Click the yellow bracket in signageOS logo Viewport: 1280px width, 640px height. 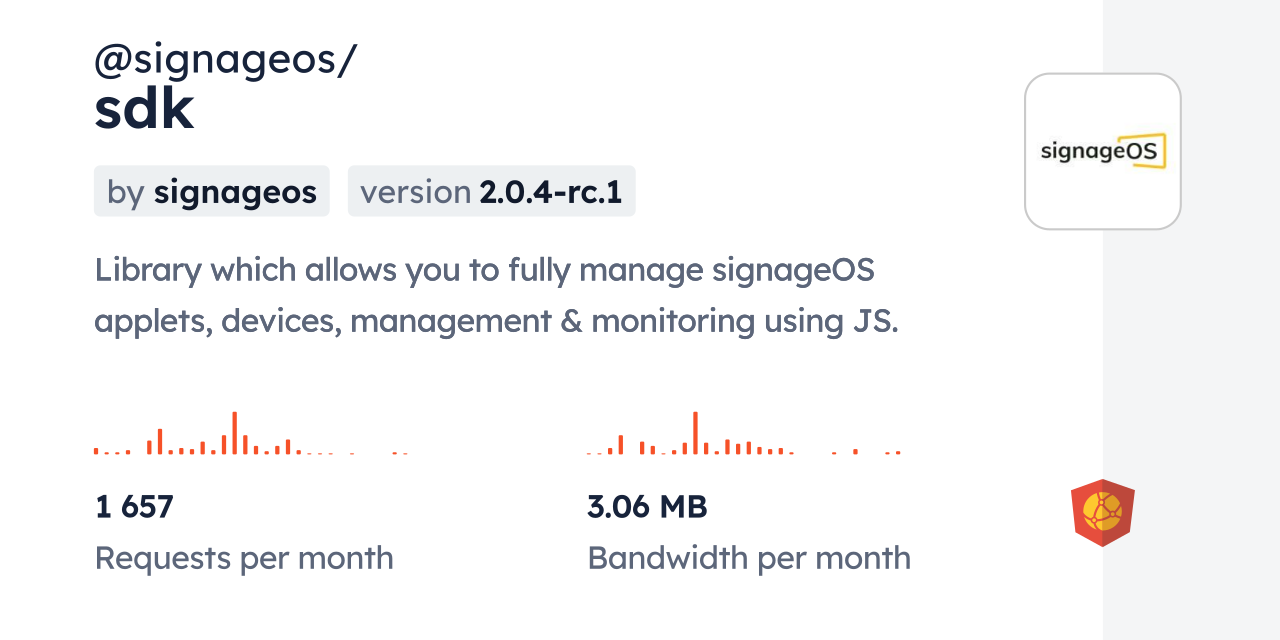(1149, 152)
